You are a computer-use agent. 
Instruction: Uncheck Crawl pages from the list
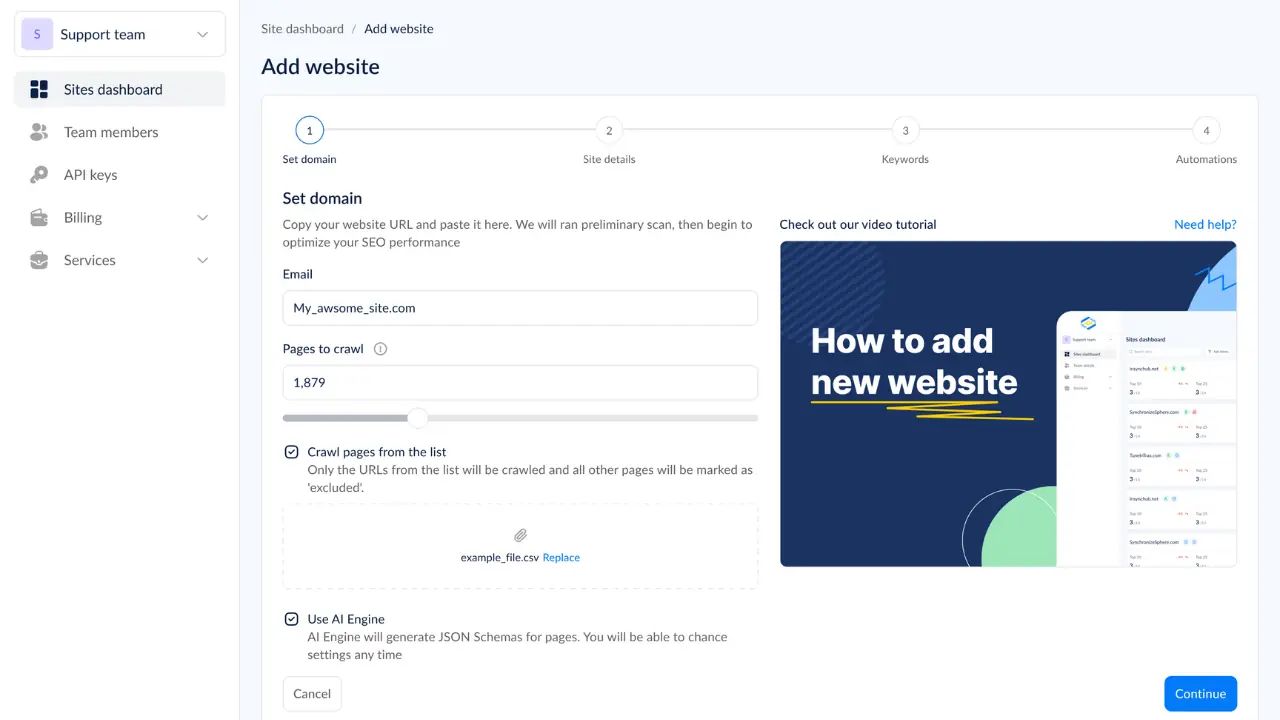tap(291, 452)
